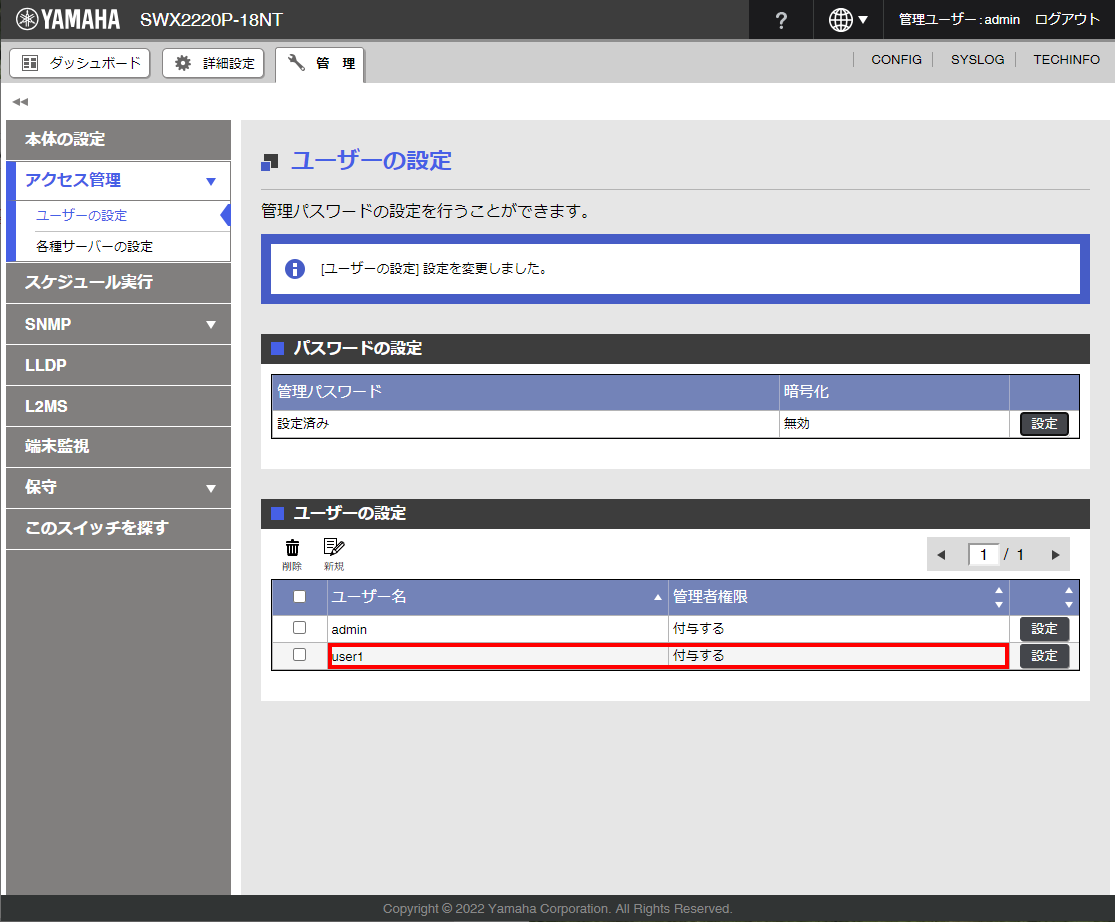This screenshot has height=922, width=1115.
Task: Check the admin user checkbox
Action: point(299,628)
